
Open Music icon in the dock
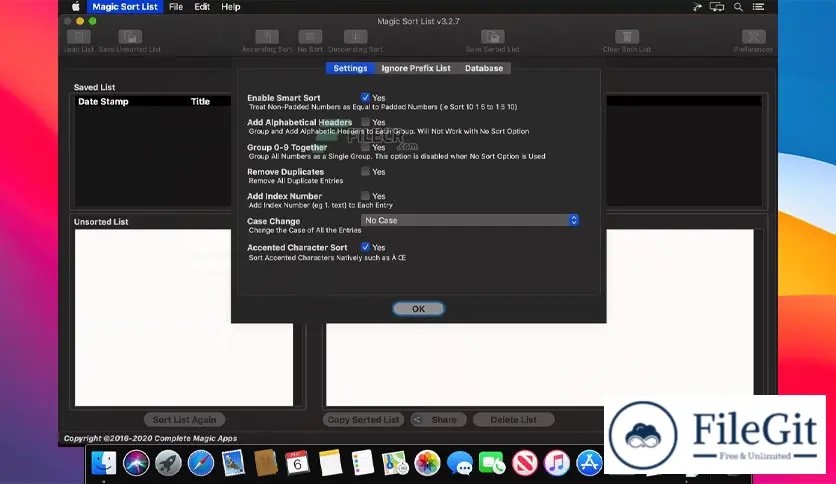pos(557,463)
